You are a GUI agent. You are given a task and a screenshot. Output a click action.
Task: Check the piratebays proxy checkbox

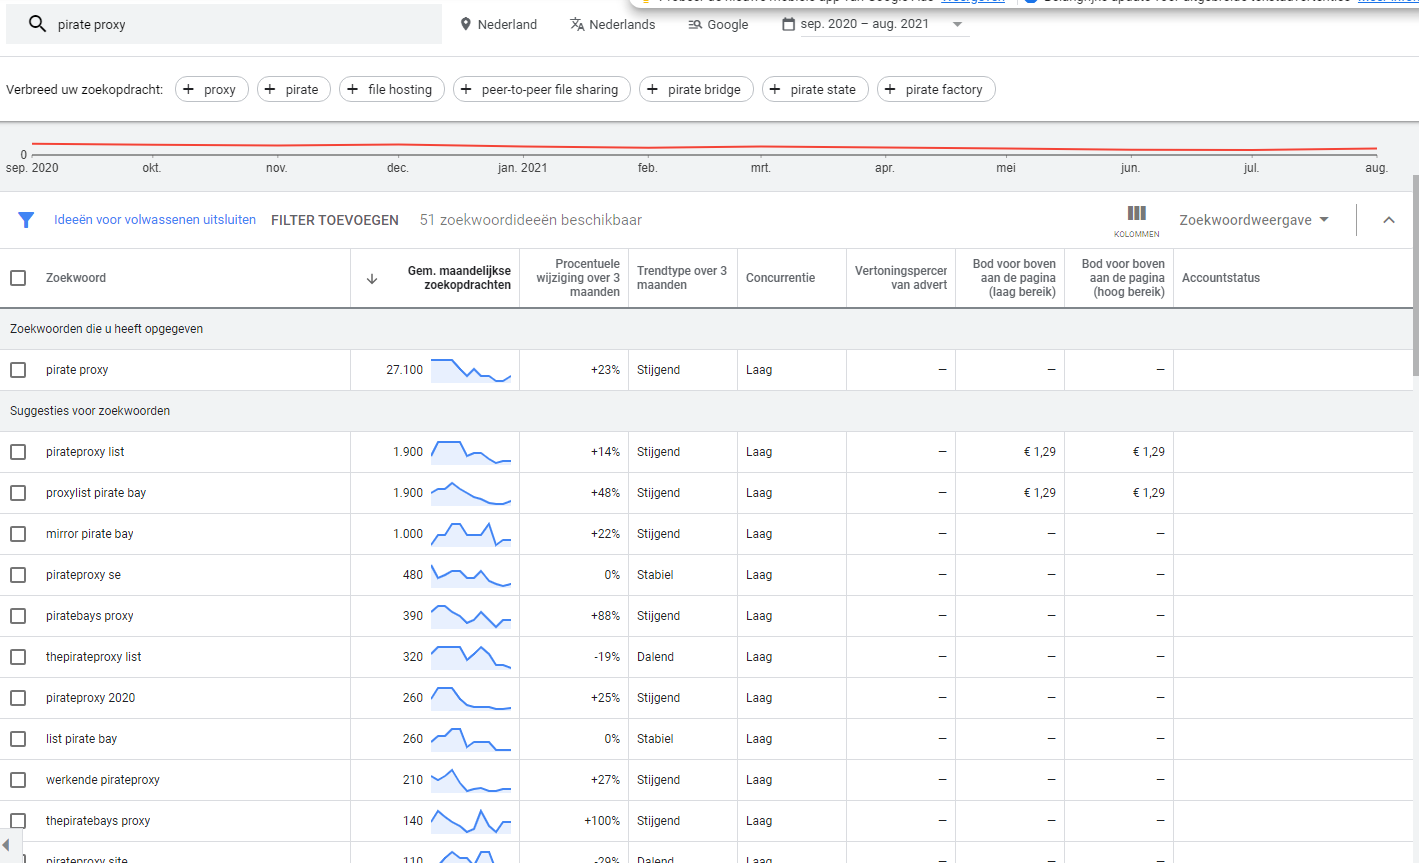point(18,616)
